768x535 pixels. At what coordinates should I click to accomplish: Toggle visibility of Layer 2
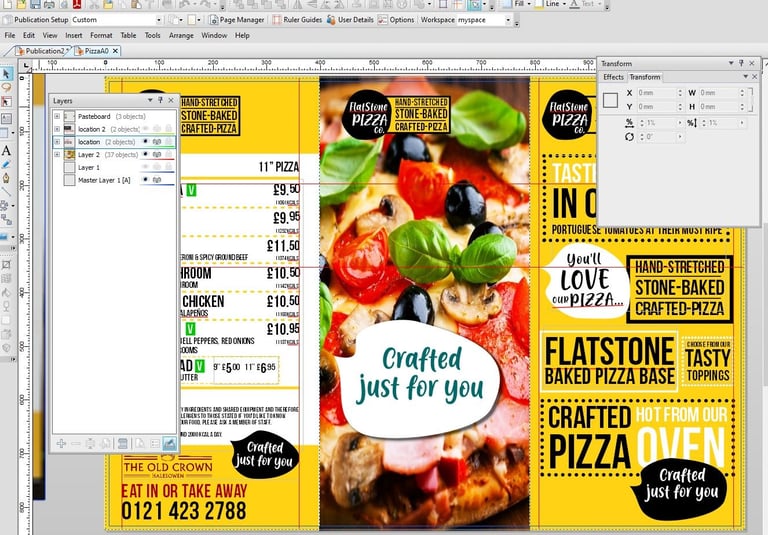coord(145,154)
